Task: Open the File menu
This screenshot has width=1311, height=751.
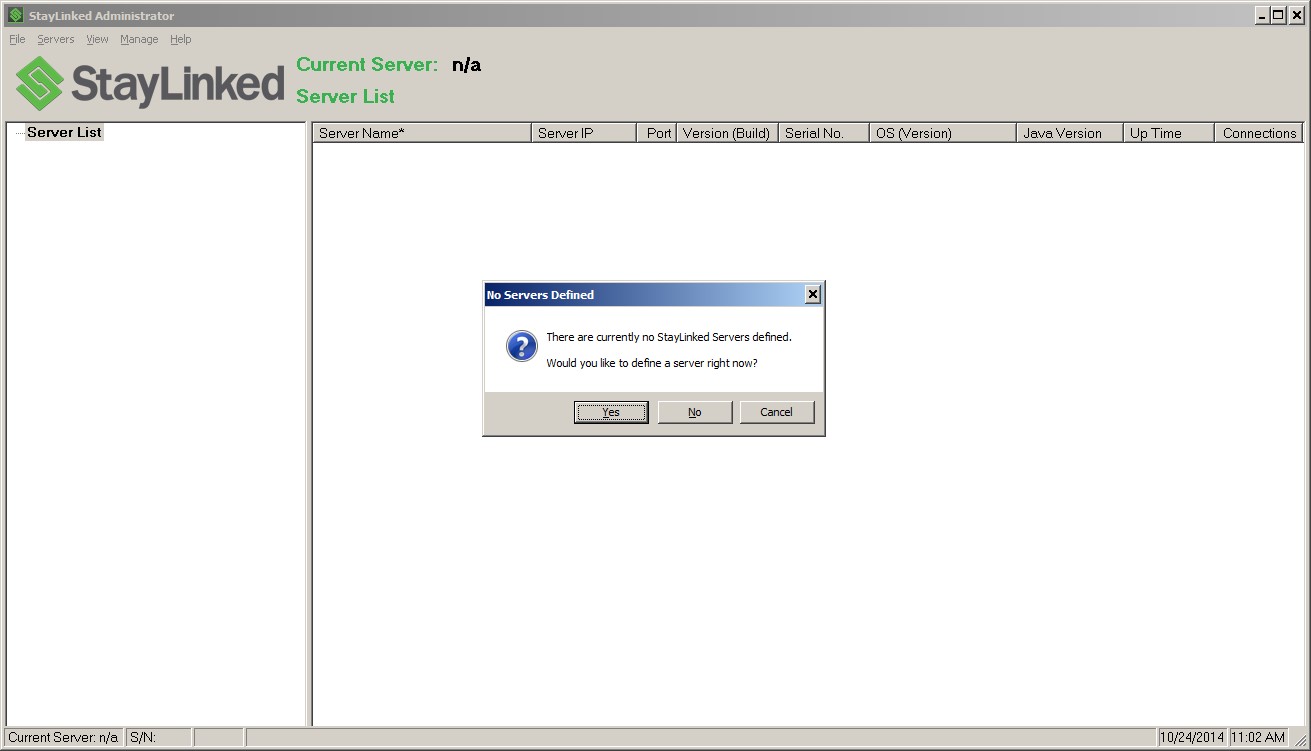Action: tap(16, 39)
